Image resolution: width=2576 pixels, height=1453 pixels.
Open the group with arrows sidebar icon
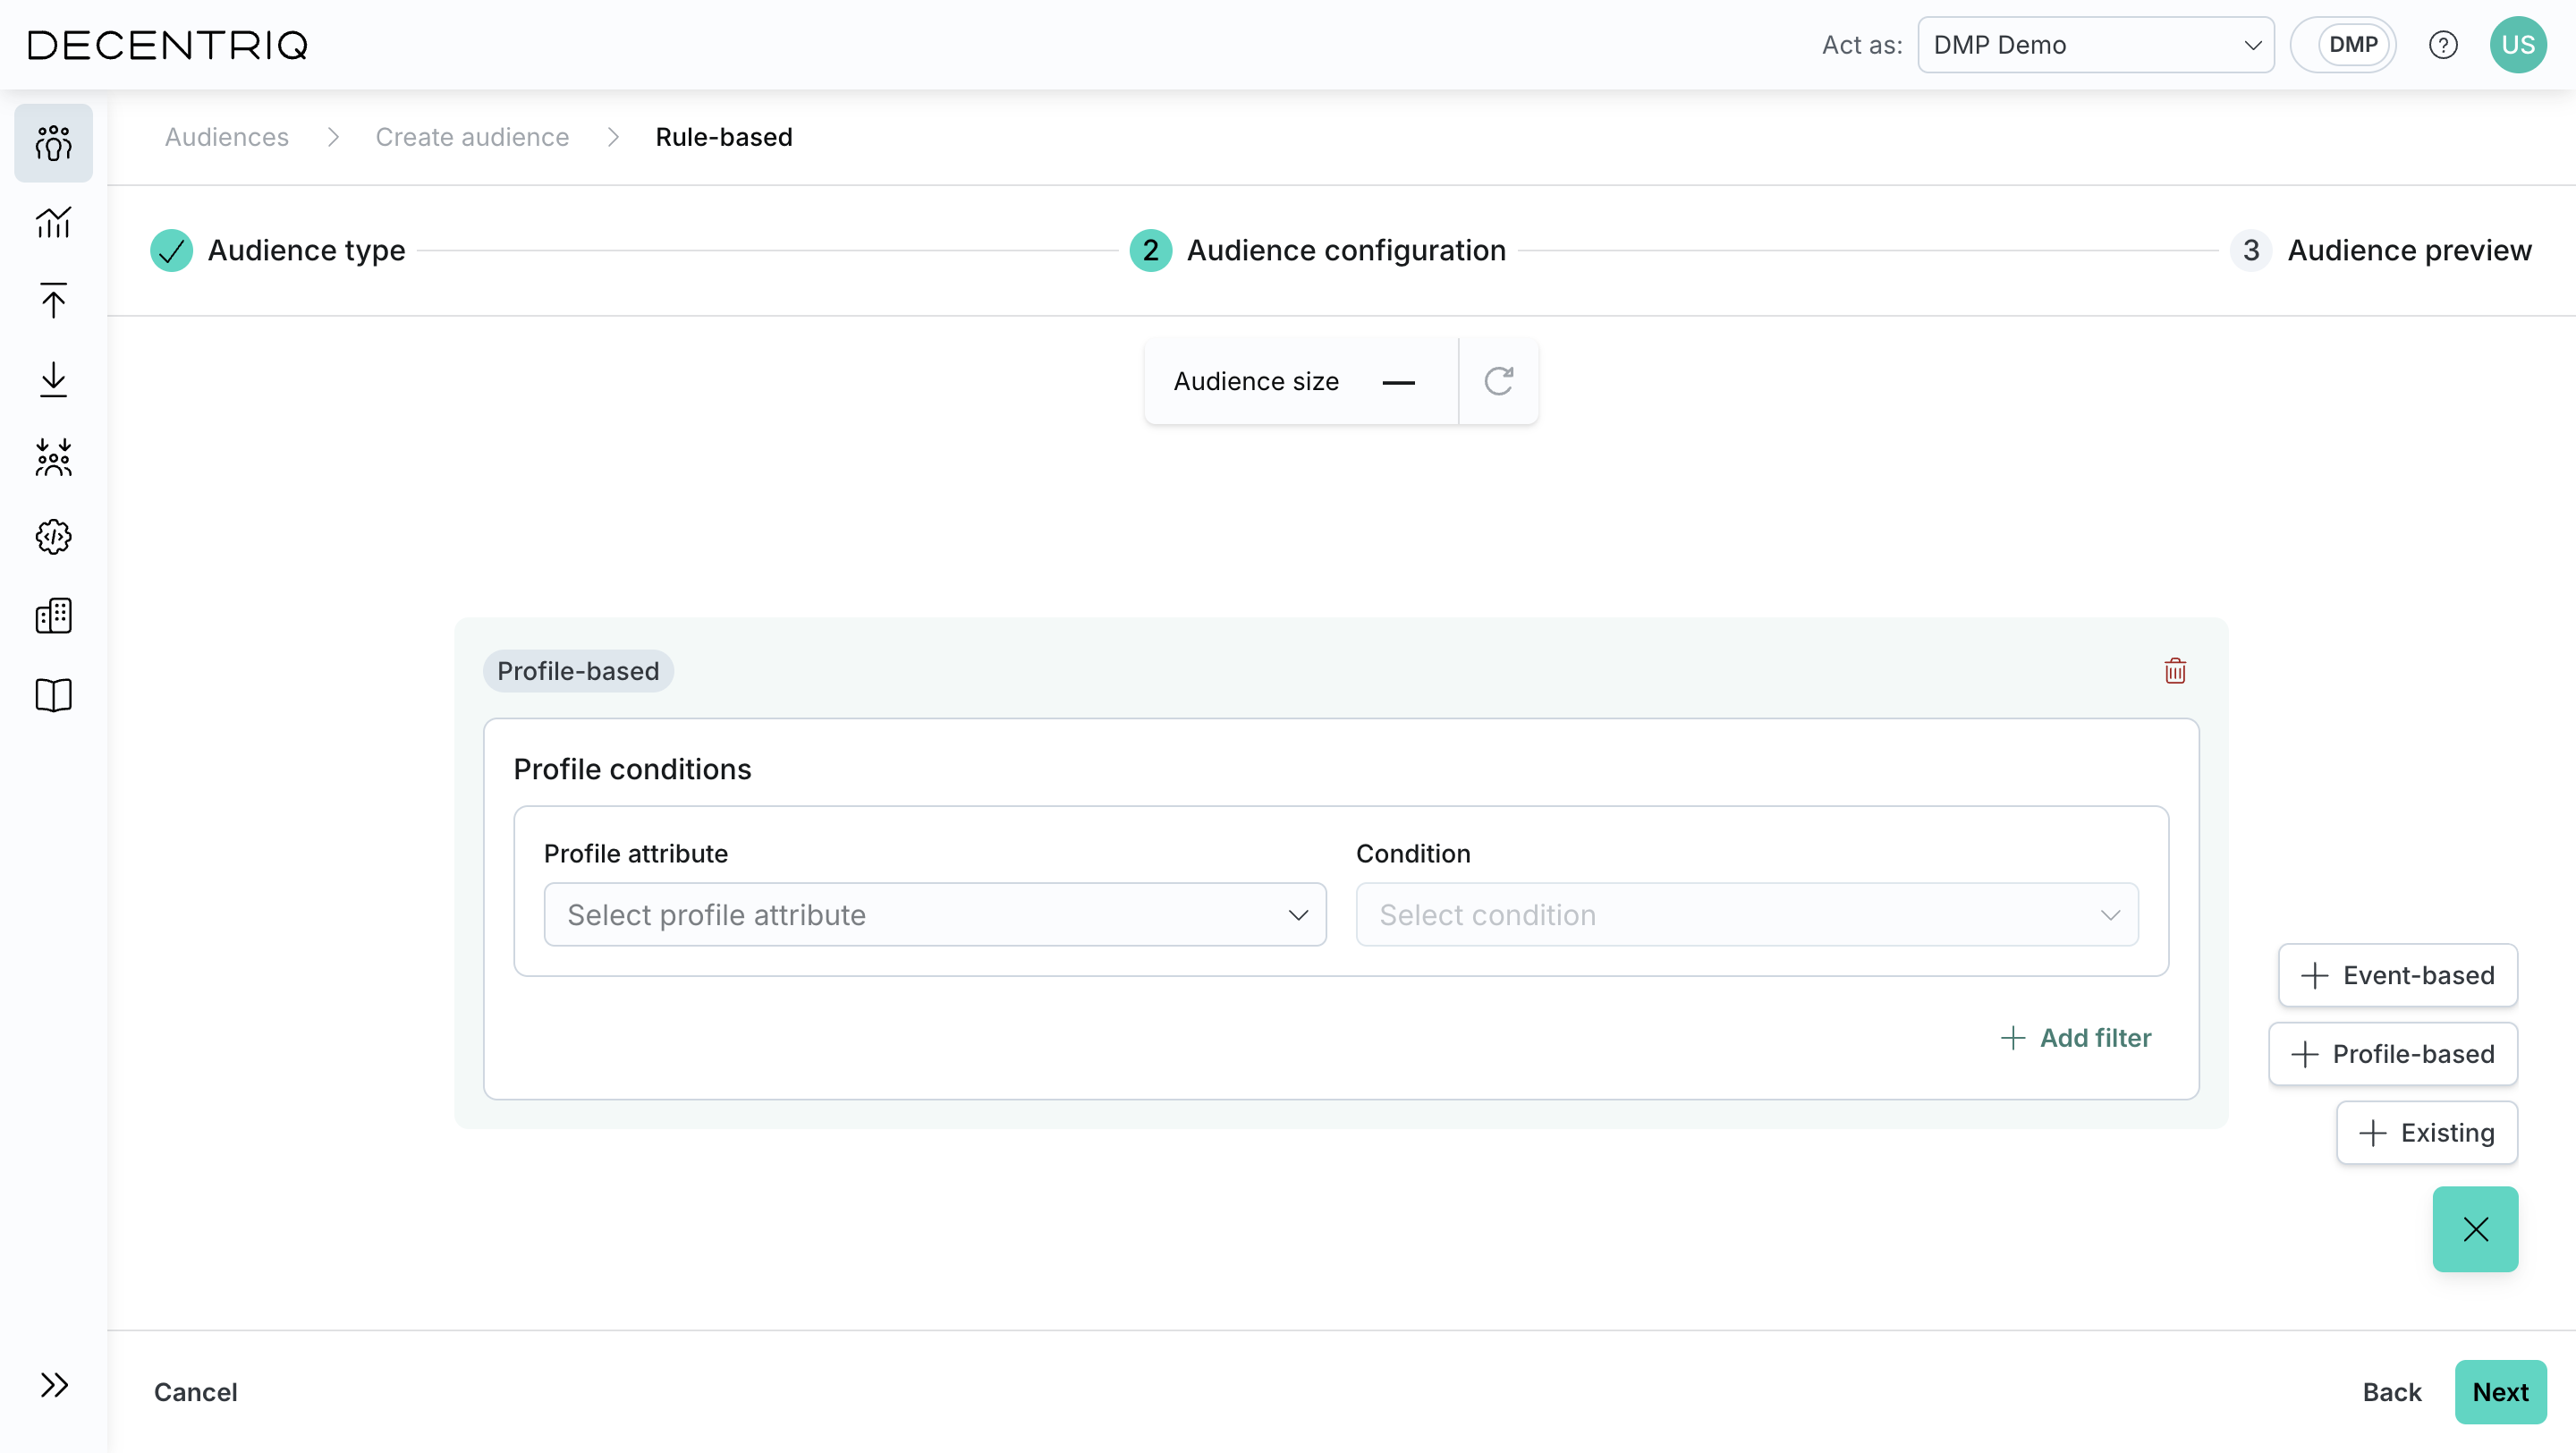53,458
